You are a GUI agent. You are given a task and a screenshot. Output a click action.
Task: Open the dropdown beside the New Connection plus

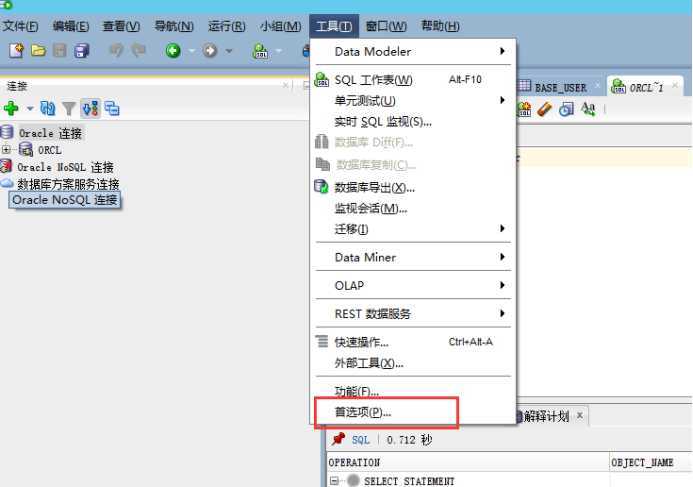pos(30,108)
